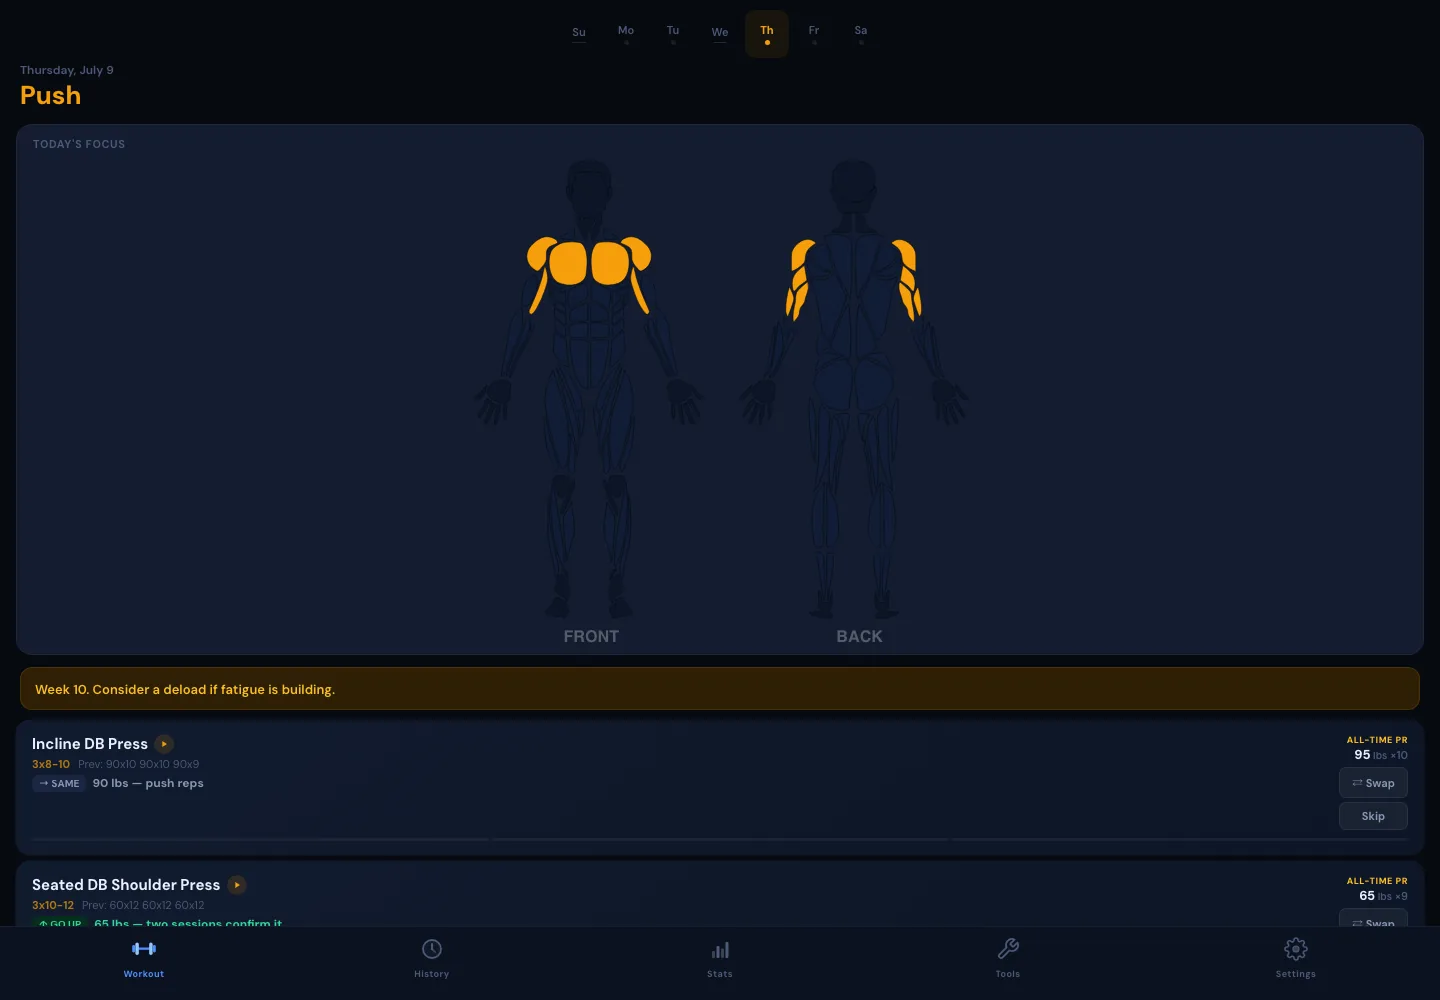Viewport: 1440px width, 1000px height.
Task: Click the FRONT body muscle diagram
Action: [590, 390]
